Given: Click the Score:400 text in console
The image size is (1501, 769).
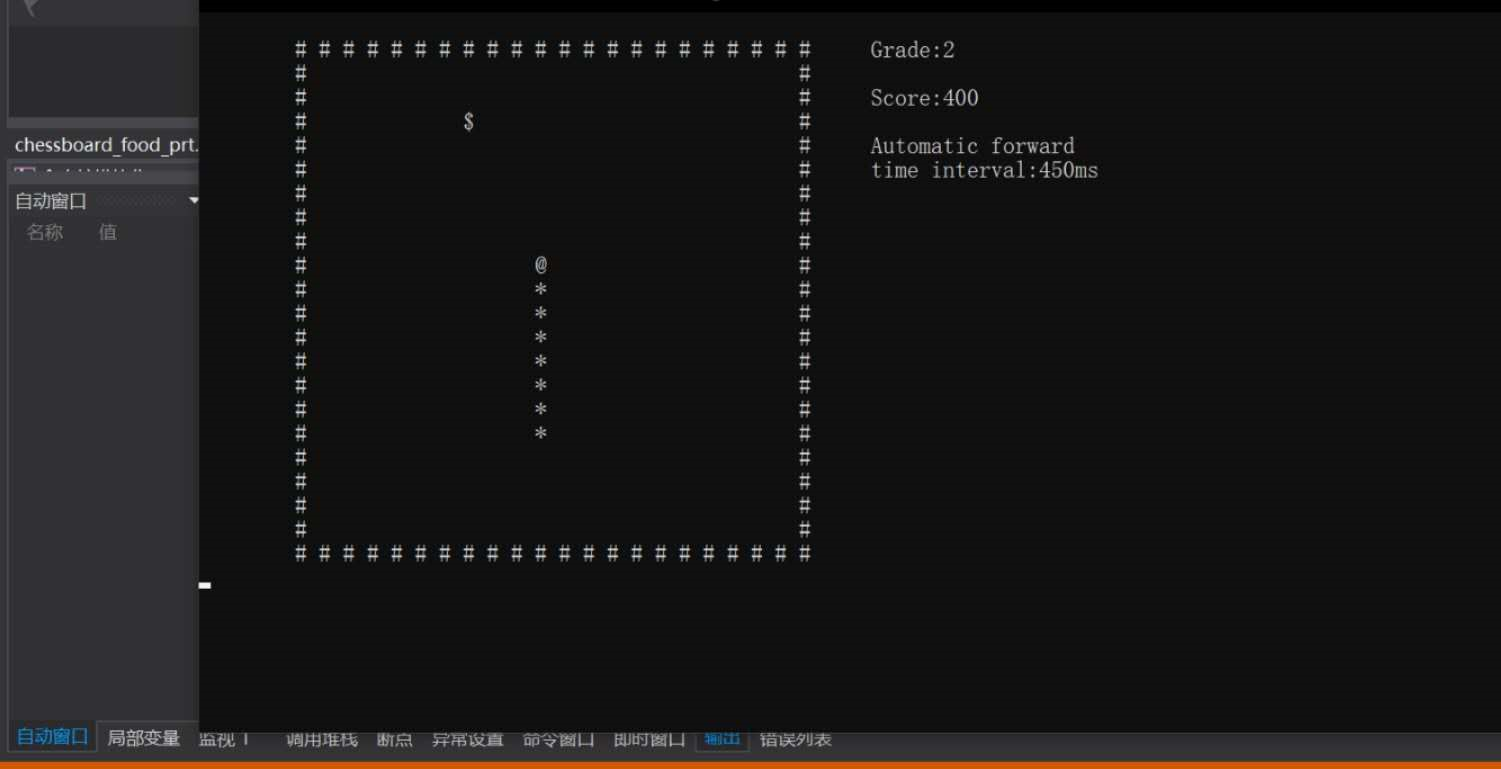Looking at the screenshot, I should (922, 98).
